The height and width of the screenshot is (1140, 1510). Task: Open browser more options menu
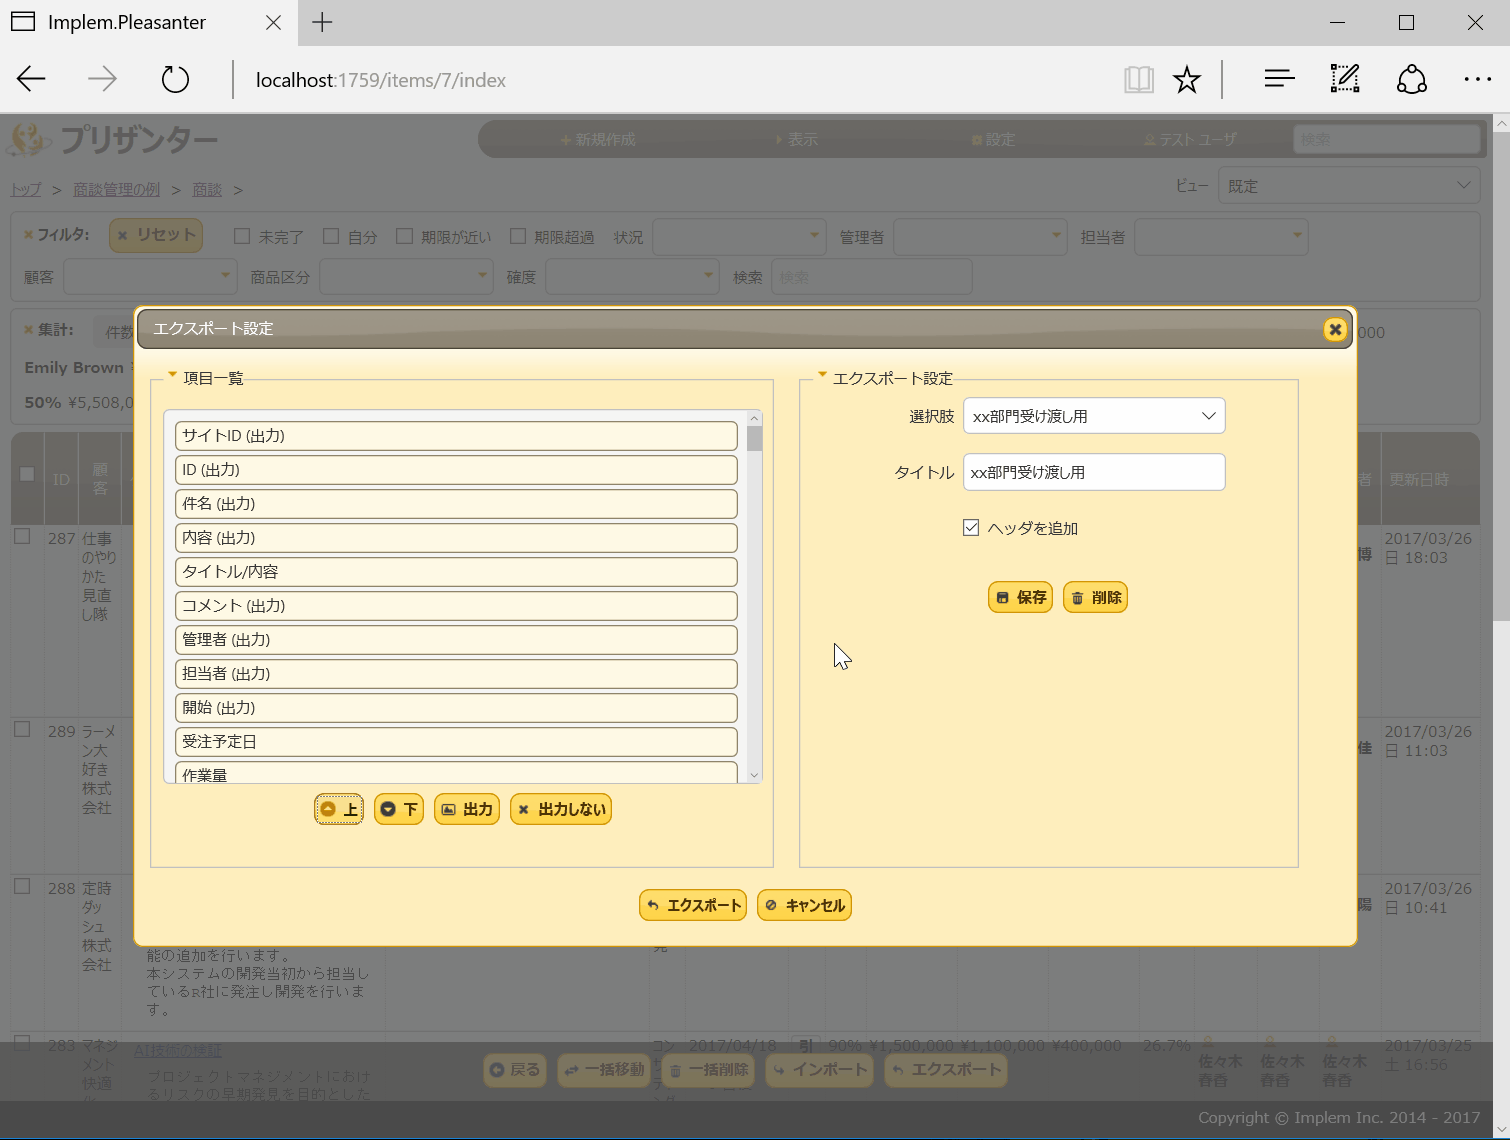(1477, 79)
